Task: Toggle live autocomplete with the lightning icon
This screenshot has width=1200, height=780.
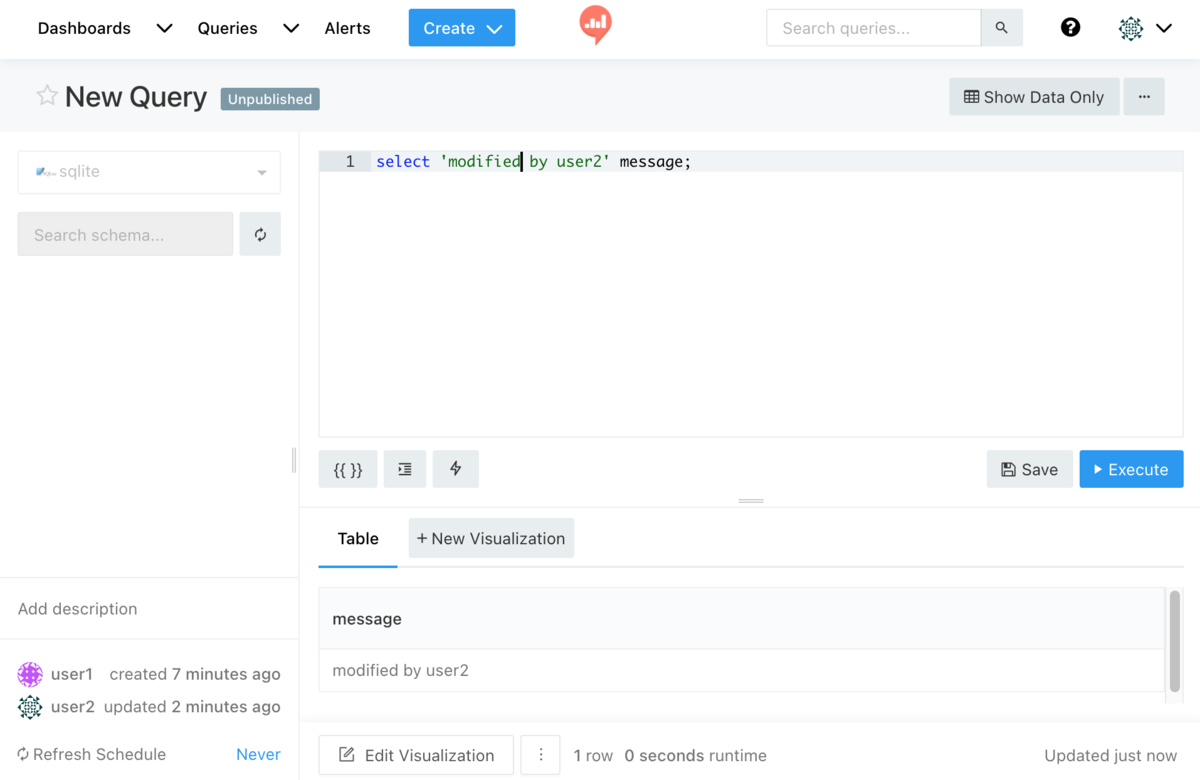Action: coord(455,468)
